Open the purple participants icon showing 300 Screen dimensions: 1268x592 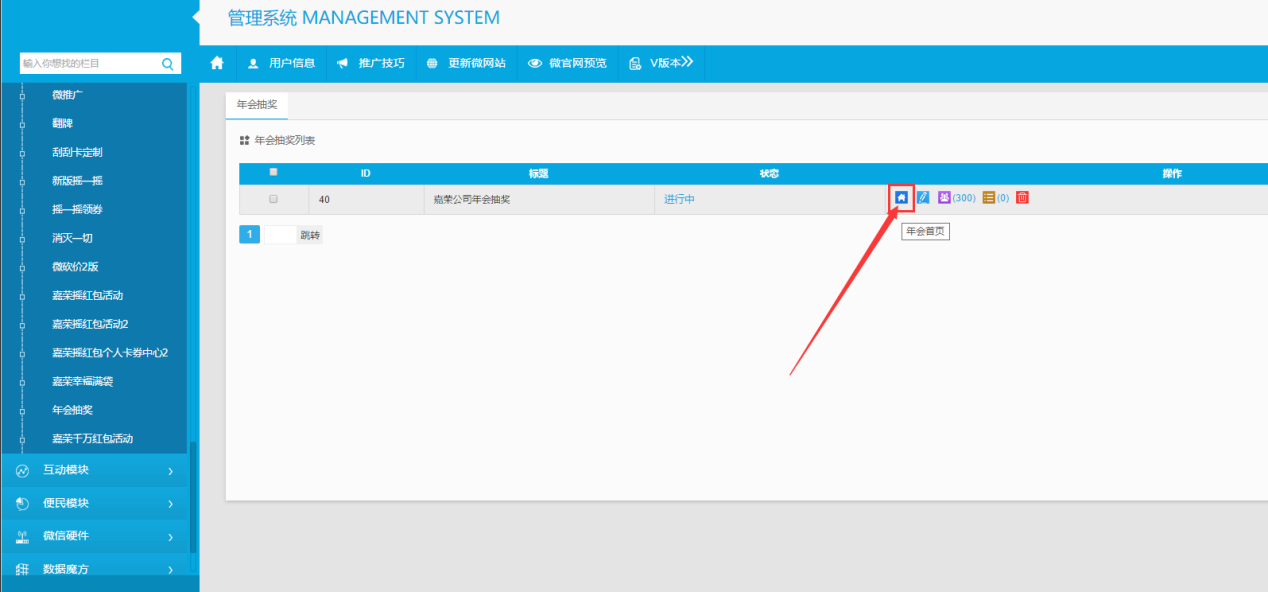(944, 198)
